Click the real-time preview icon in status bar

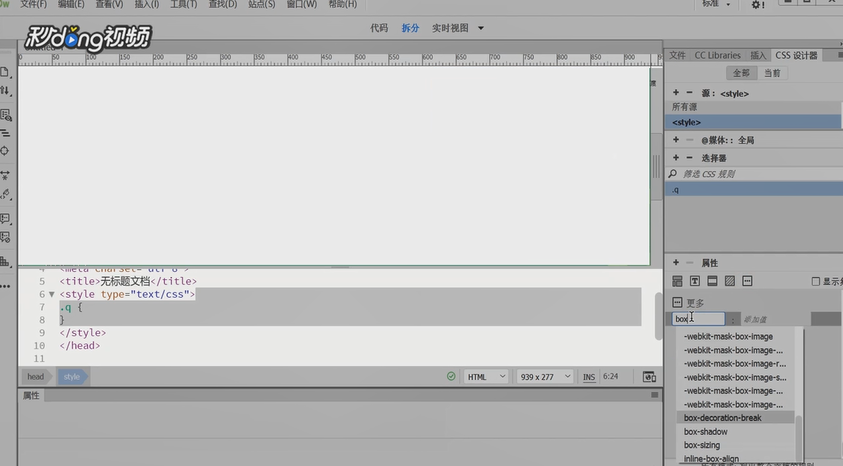[x=649, y=377]
